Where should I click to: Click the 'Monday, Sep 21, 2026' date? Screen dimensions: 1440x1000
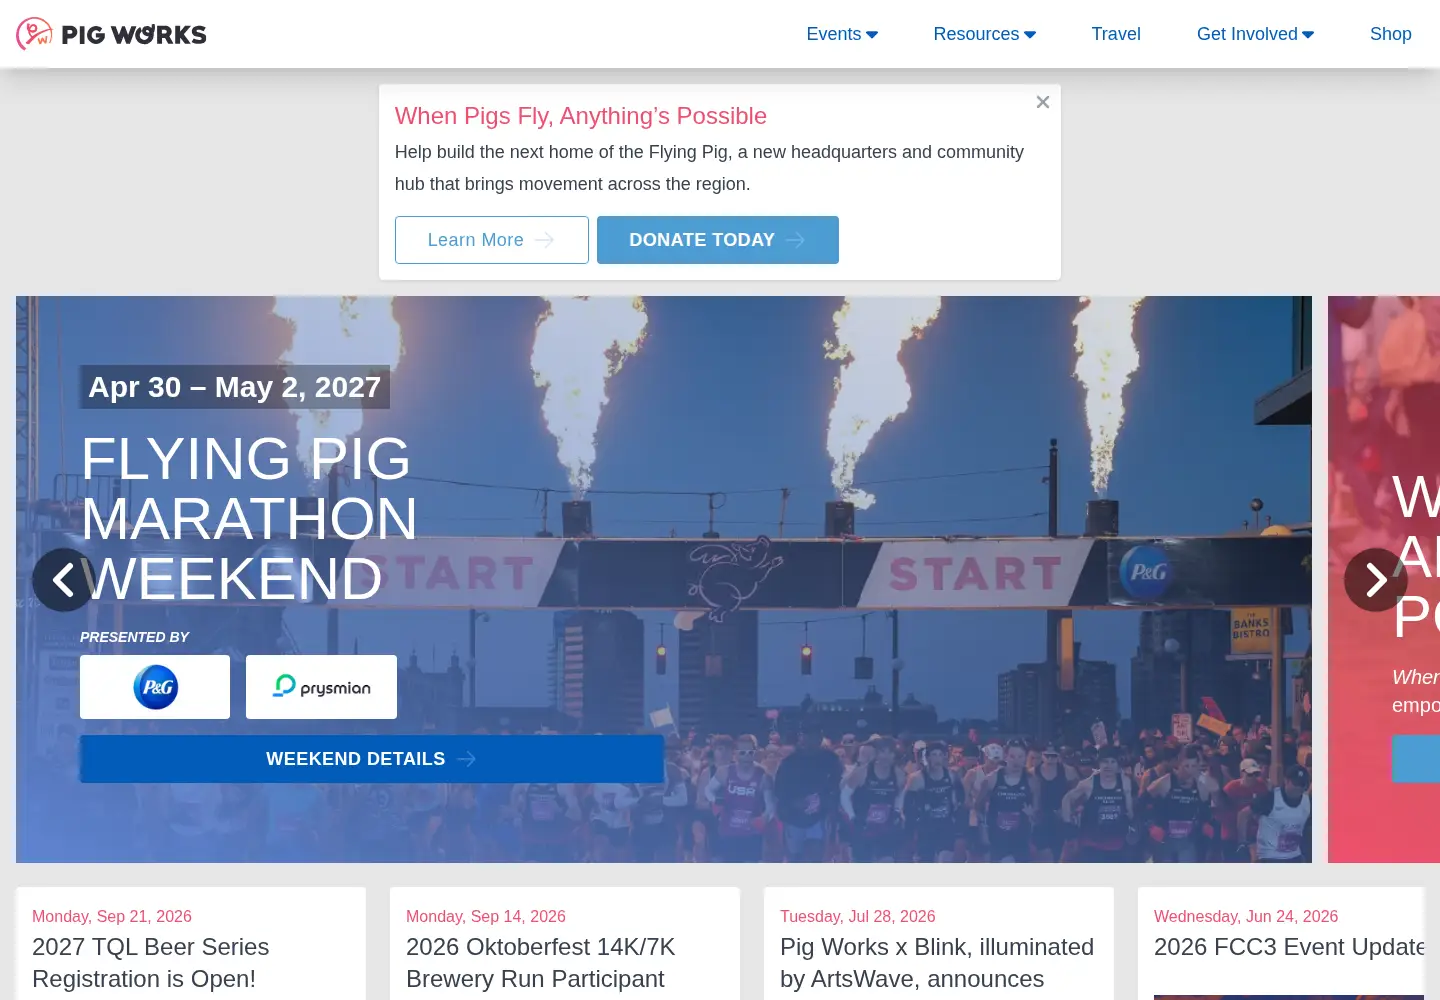pyautogui.click(x=112, y=916)
